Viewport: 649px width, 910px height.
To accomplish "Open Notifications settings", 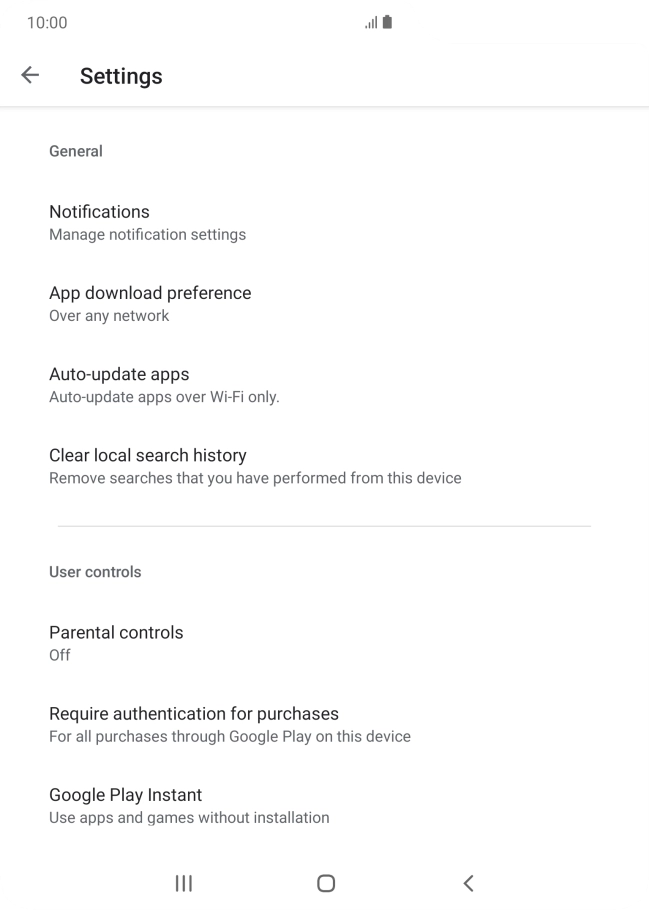I will 99,212.
